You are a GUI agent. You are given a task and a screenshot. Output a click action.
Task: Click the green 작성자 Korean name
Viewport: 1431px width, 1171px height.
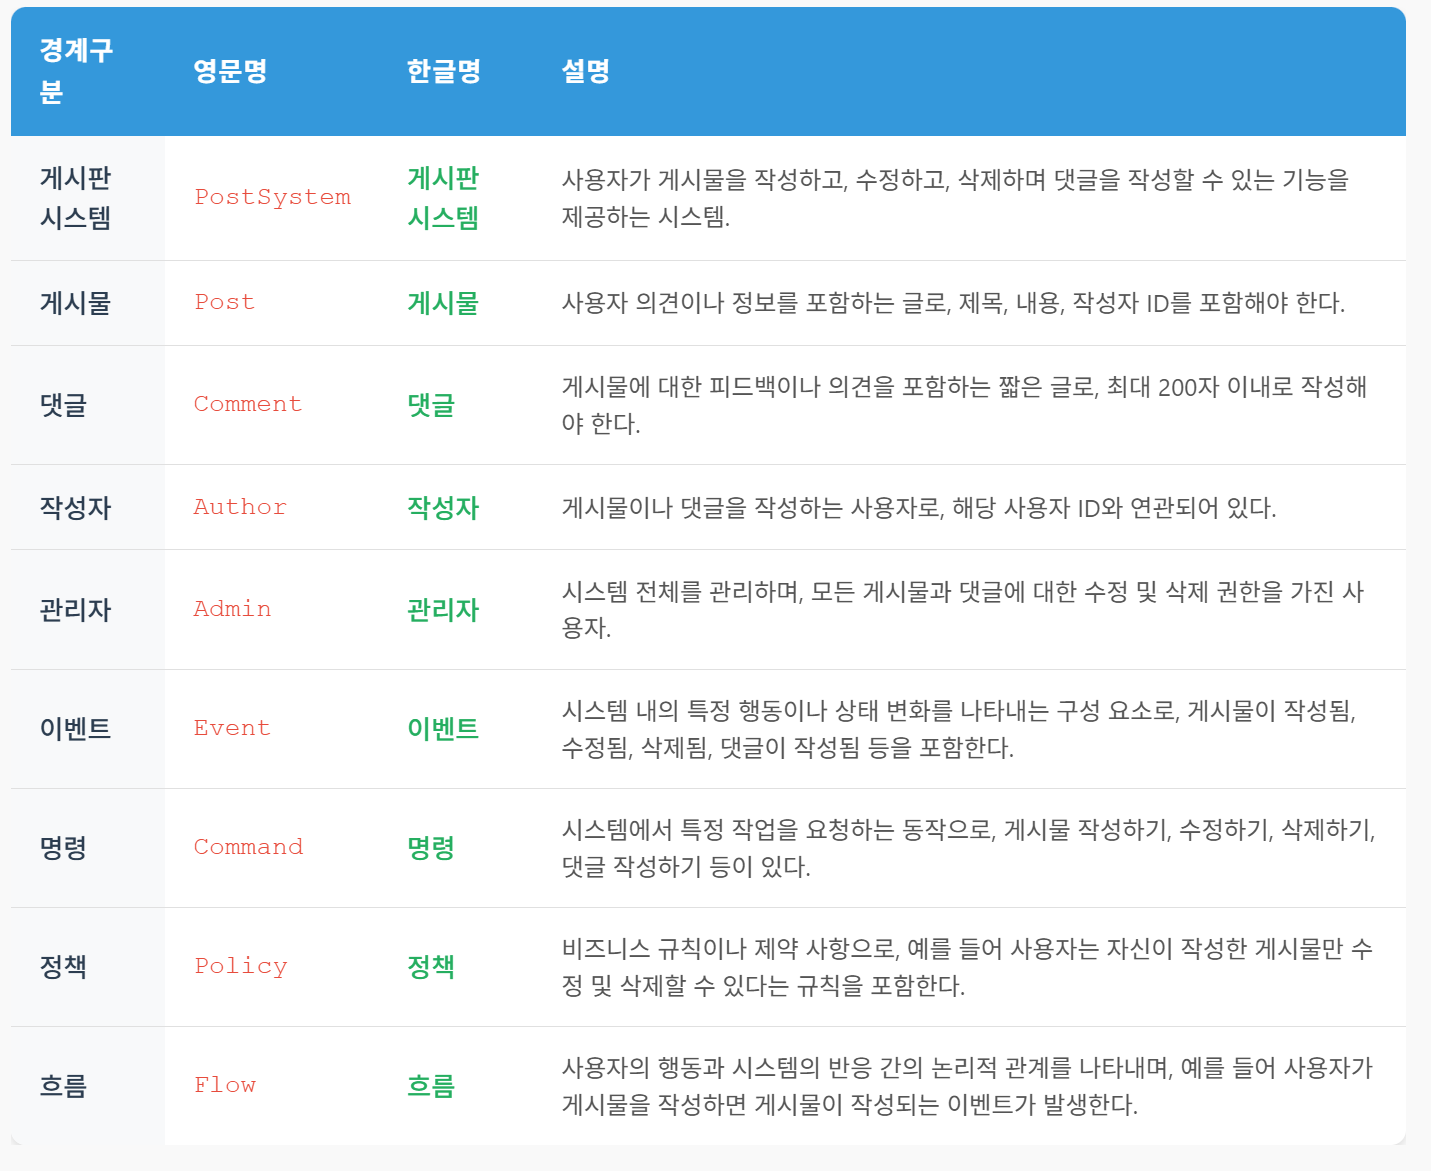coord(443,508)
